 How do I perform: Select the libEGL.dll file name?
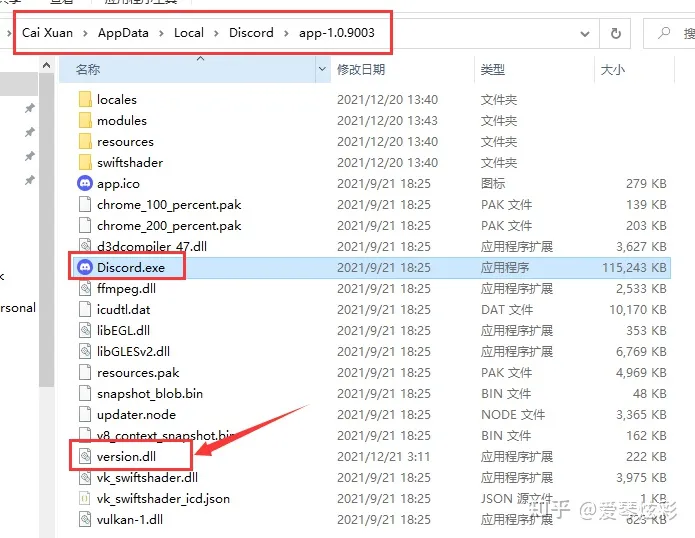(x=123, y=330)
